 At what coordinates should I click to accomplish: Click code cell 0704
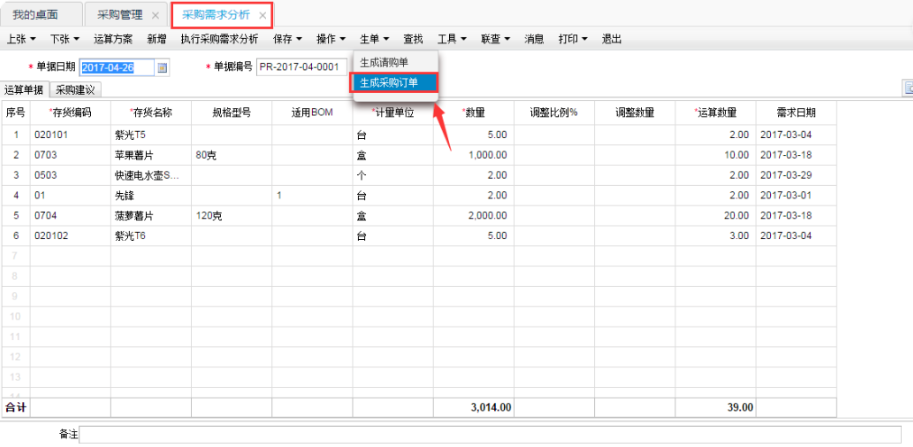[70, 216]
